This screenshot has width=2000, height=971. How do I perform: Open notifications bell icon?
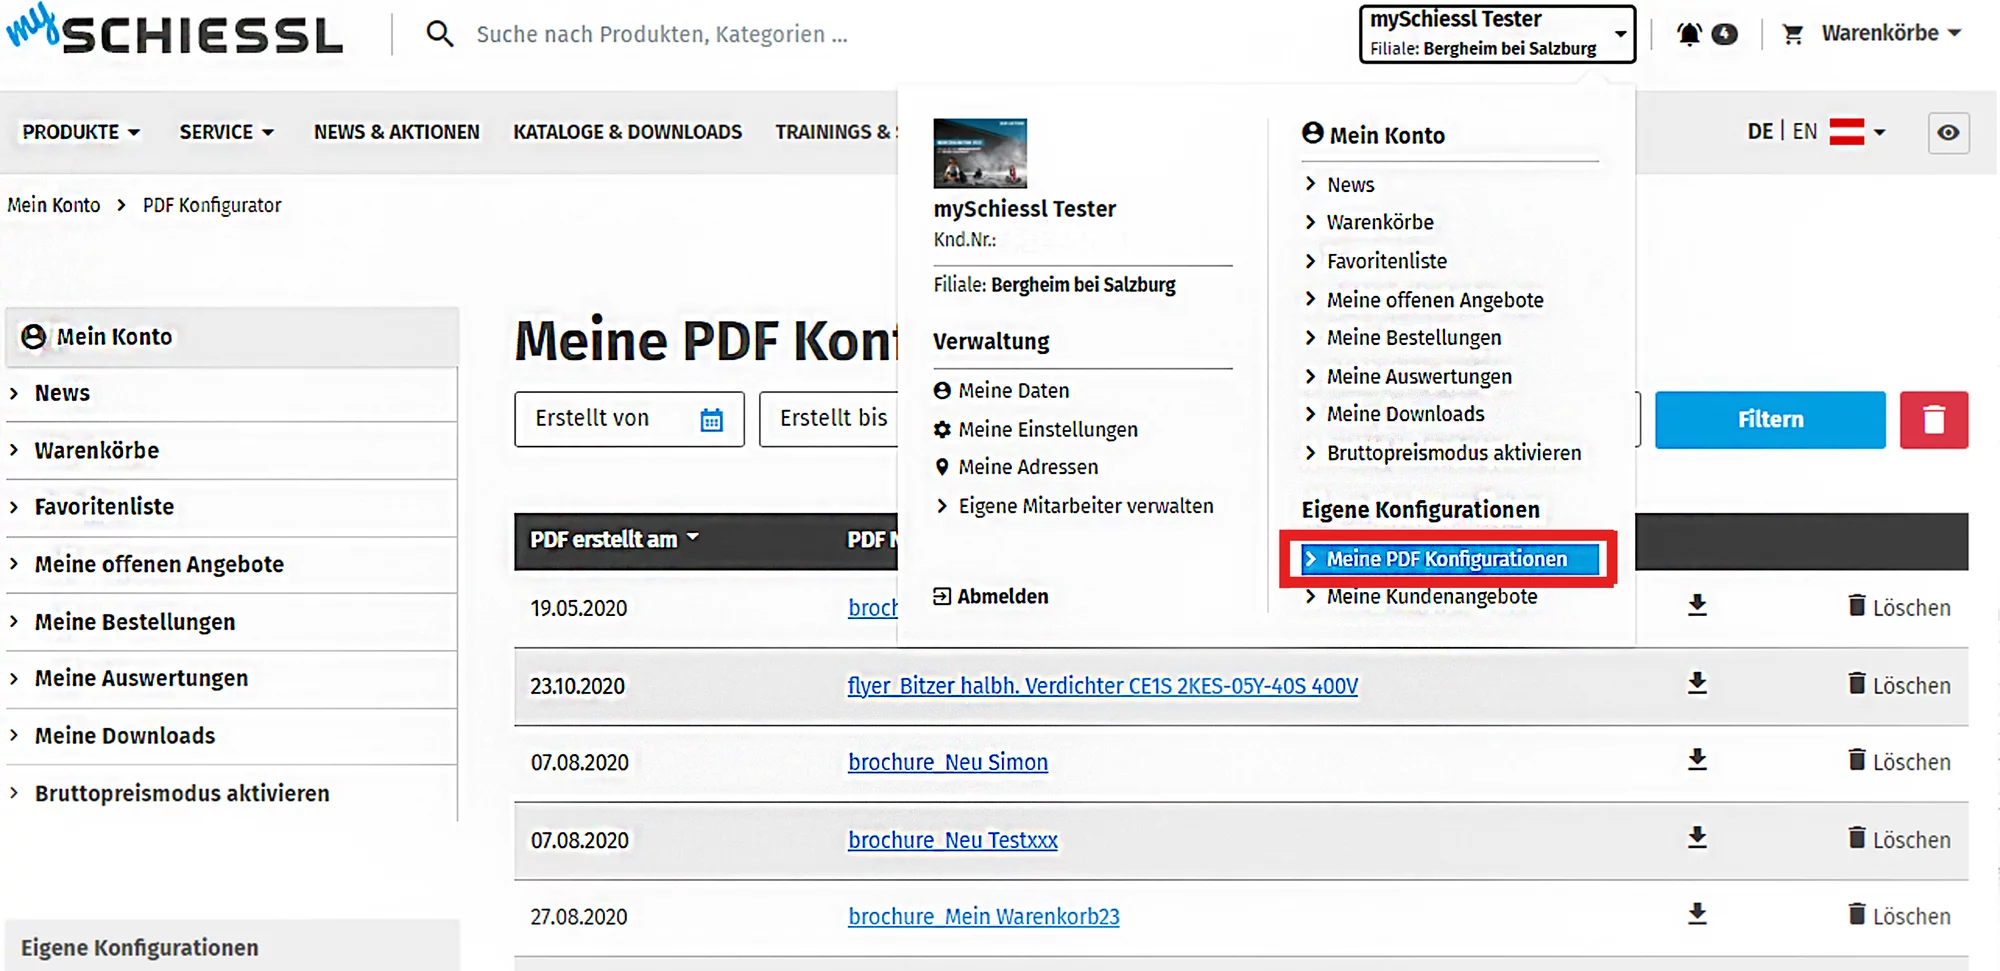click(1689, 34)
